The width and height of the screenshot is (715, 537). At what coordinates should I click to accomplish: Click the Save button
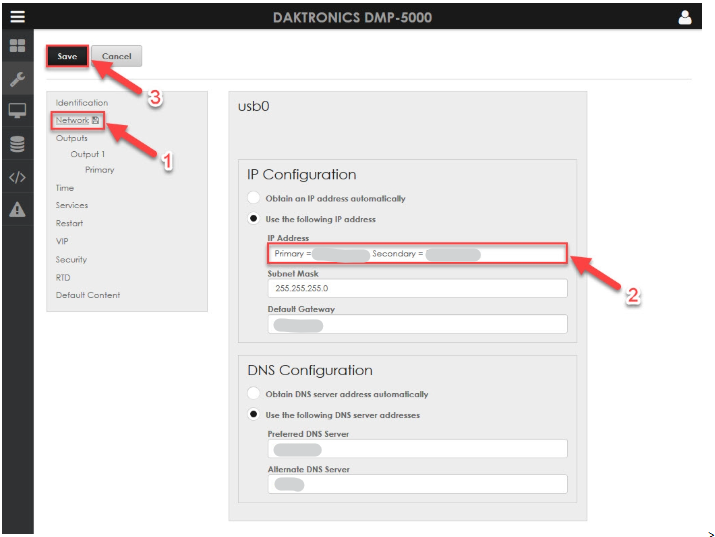[67, 57]
